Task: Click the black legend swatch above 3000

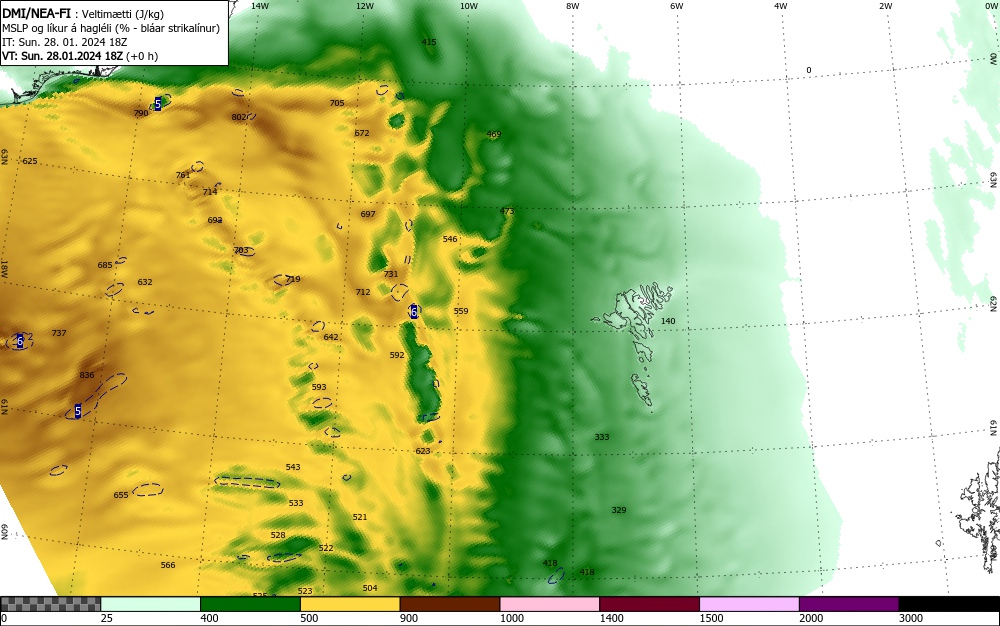Action: pyautogui.click(x=949, y=604)
